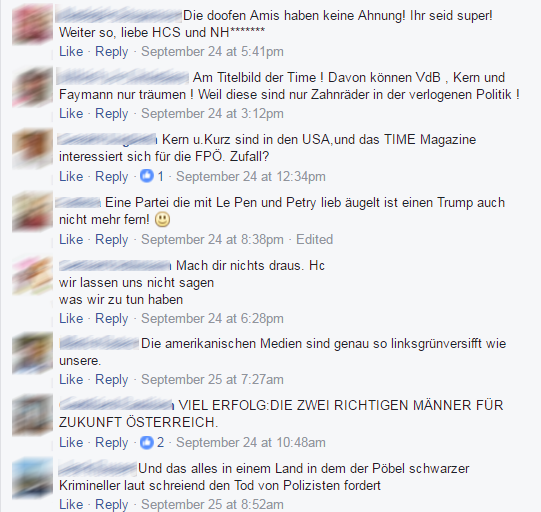Image resolution: width=541 pixels, height=512 pixels.
Task: Like the 'Mach dir nichts draus' comment
Action: pyautogui.click(x=71, y=318)
